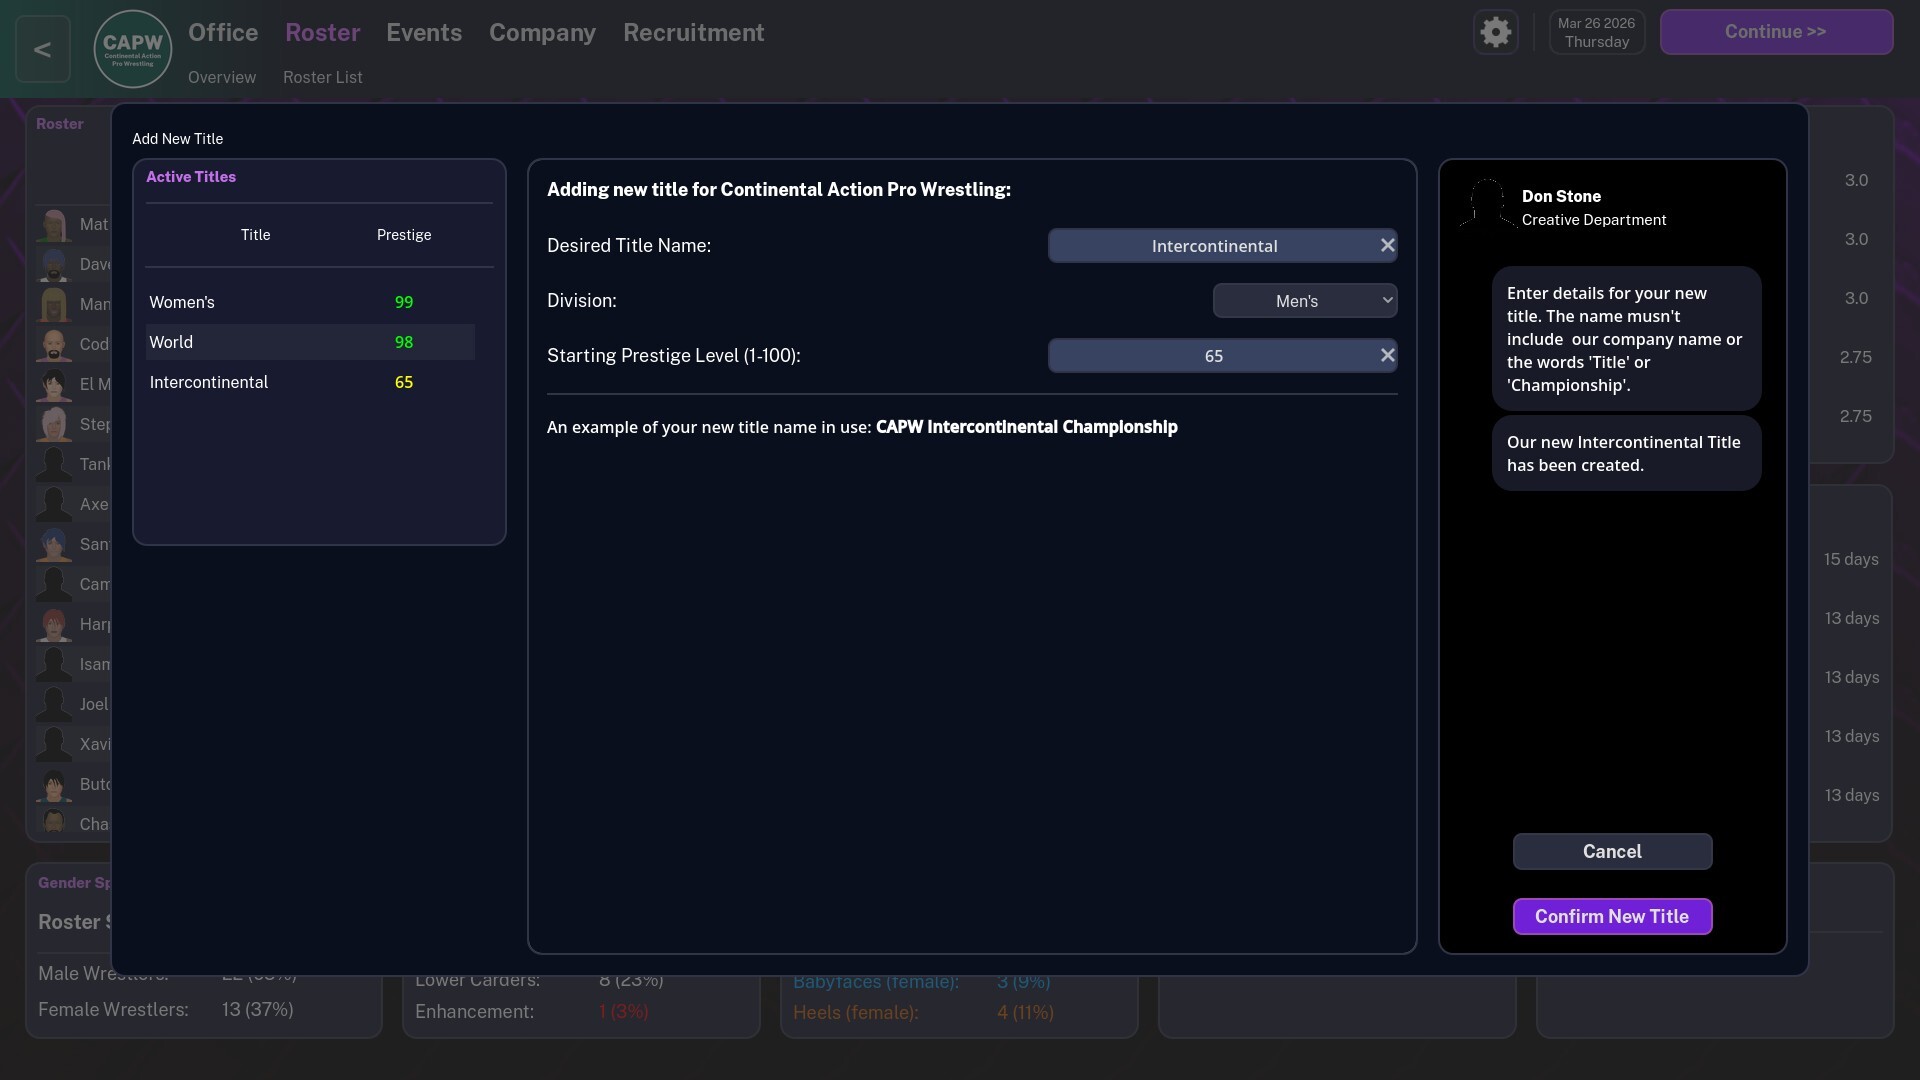Click the example CAPW Intercontinental Championship text
Image resolution: width=1920 pixels, height=1080 pixels.
pyautogui.click(x=1027, y=427)
